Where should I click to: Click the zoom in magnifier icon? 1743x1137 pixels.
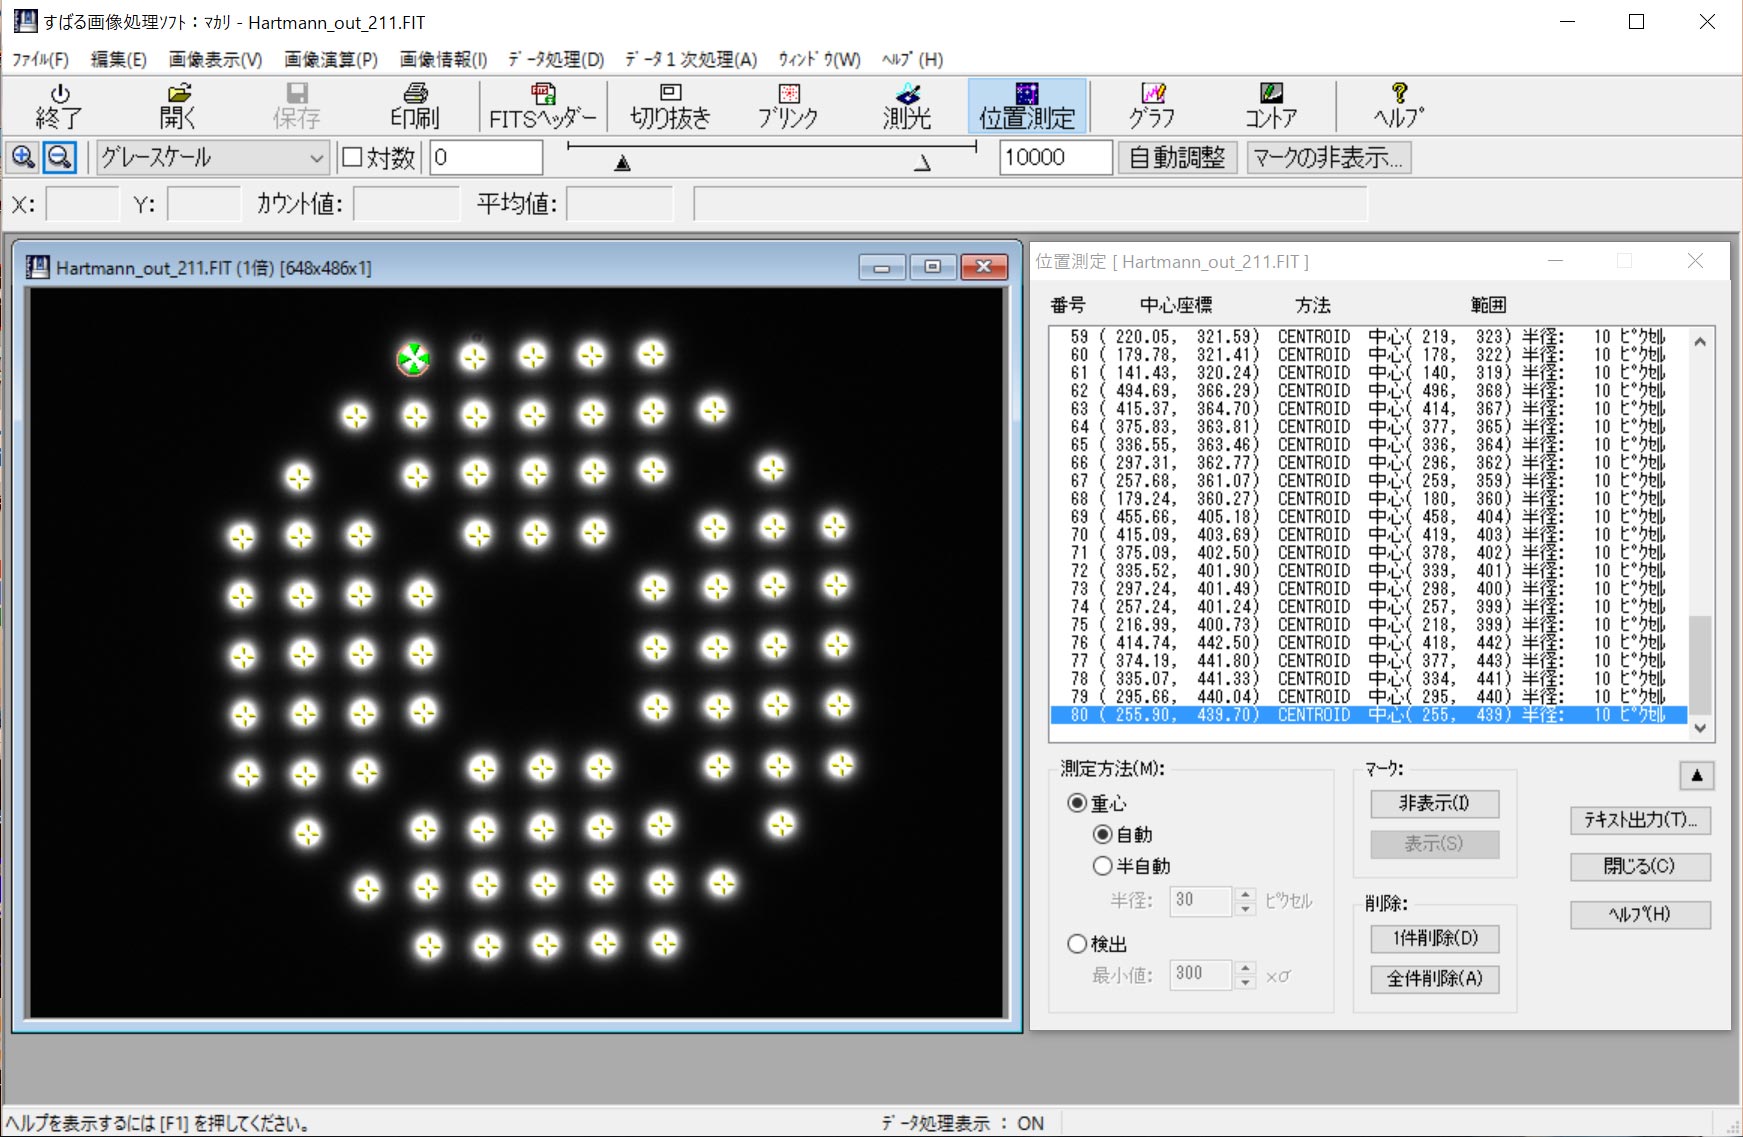tap(23, 157)
